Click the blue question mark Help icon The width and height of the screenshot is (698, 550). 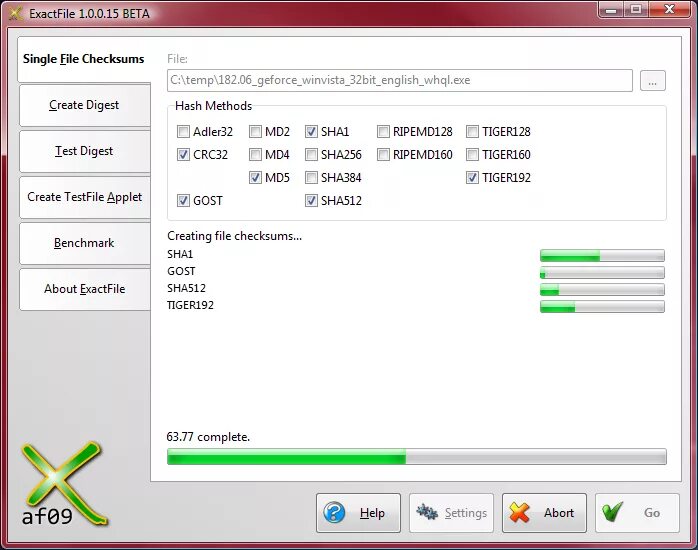click(334, 512)
